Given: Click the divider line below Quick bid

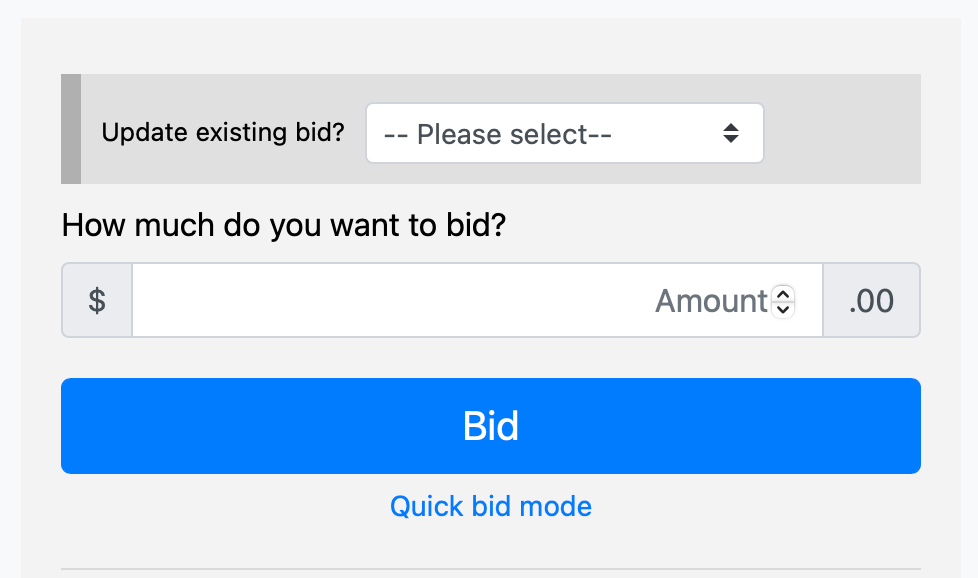Looking at the screenshot, I should point(490,569).
